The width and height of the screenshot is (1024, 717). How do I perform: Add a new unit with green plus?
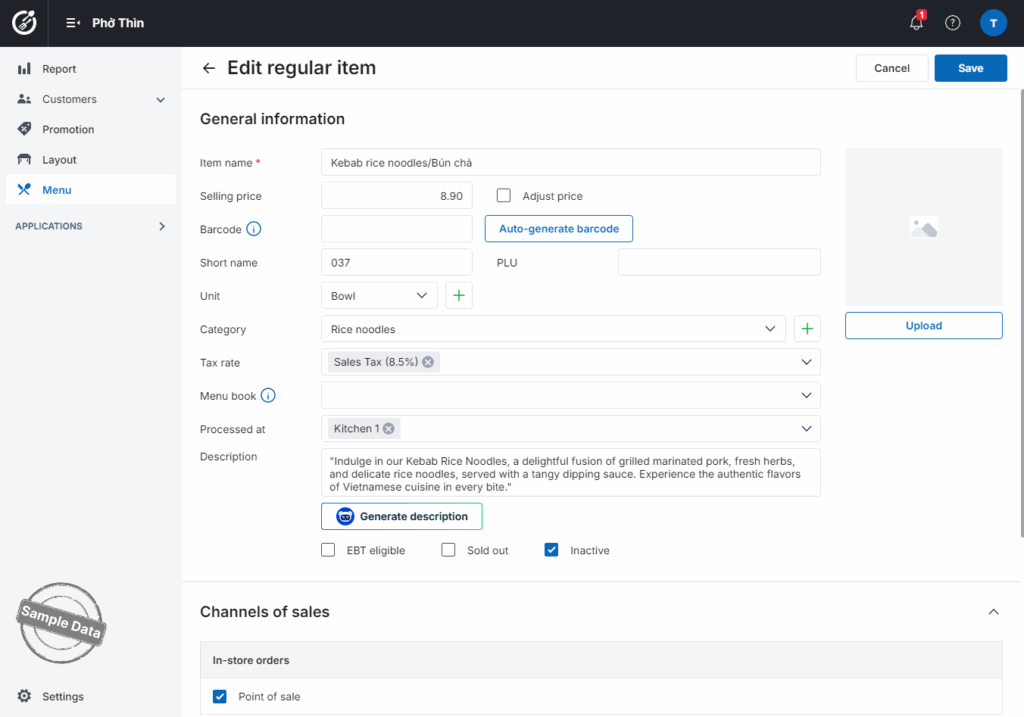point(459,296)
